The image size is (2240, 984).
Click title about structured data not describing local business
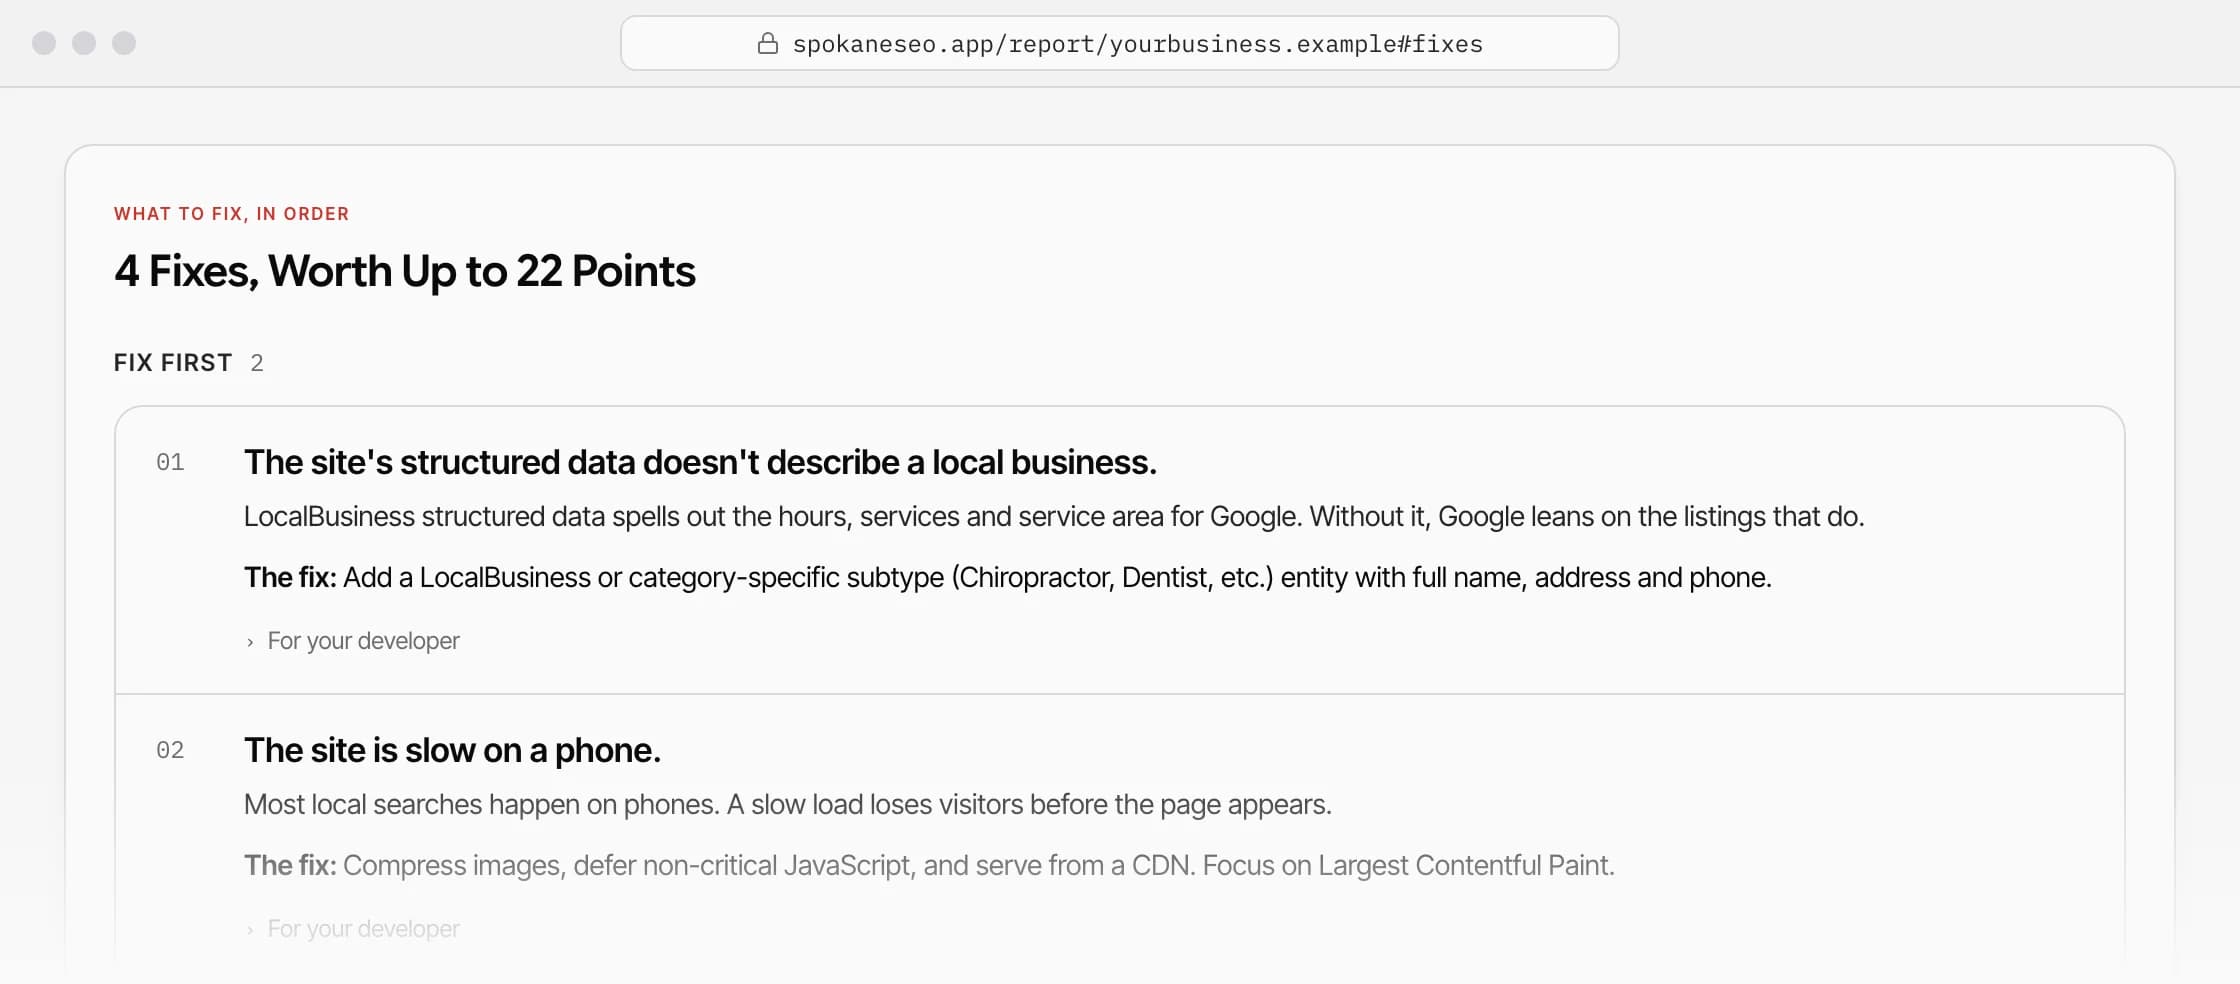click(700, 462)
